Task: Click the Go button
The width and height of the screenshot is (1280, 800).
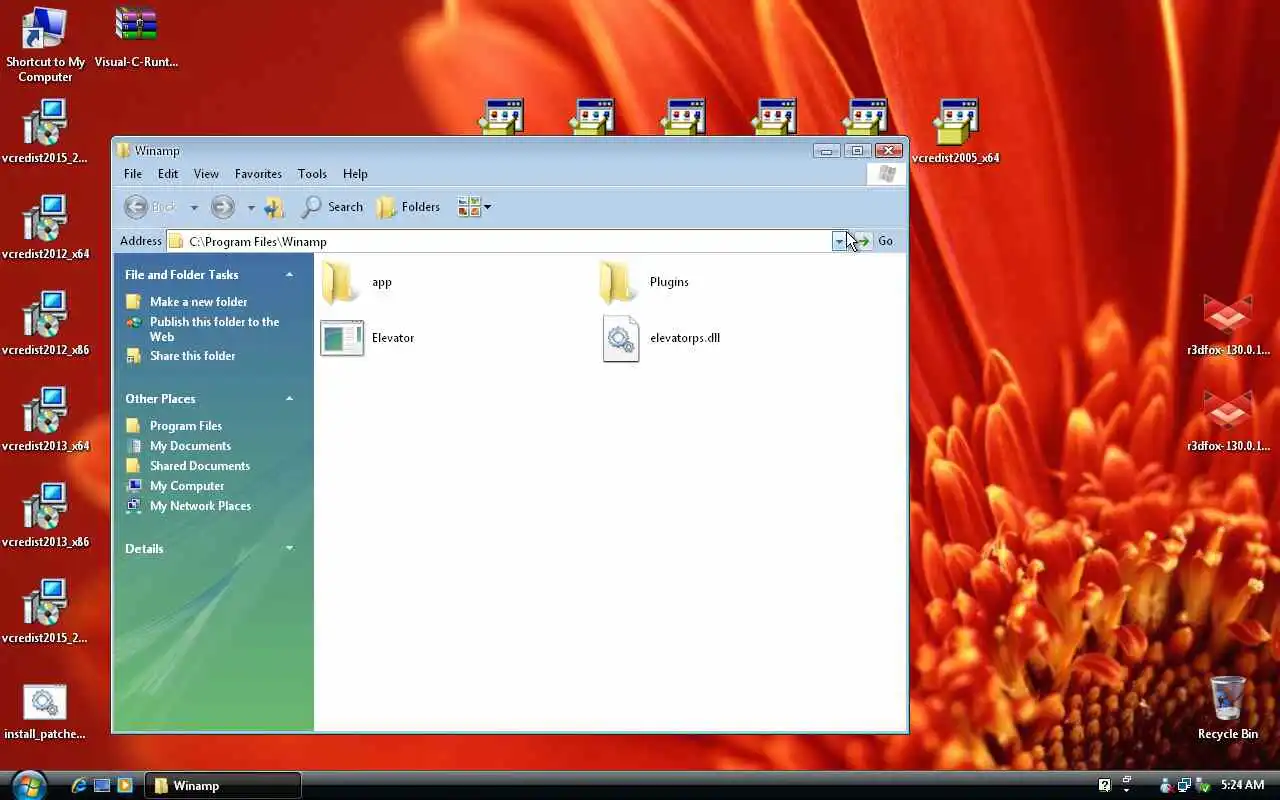Action: (875, 241)
